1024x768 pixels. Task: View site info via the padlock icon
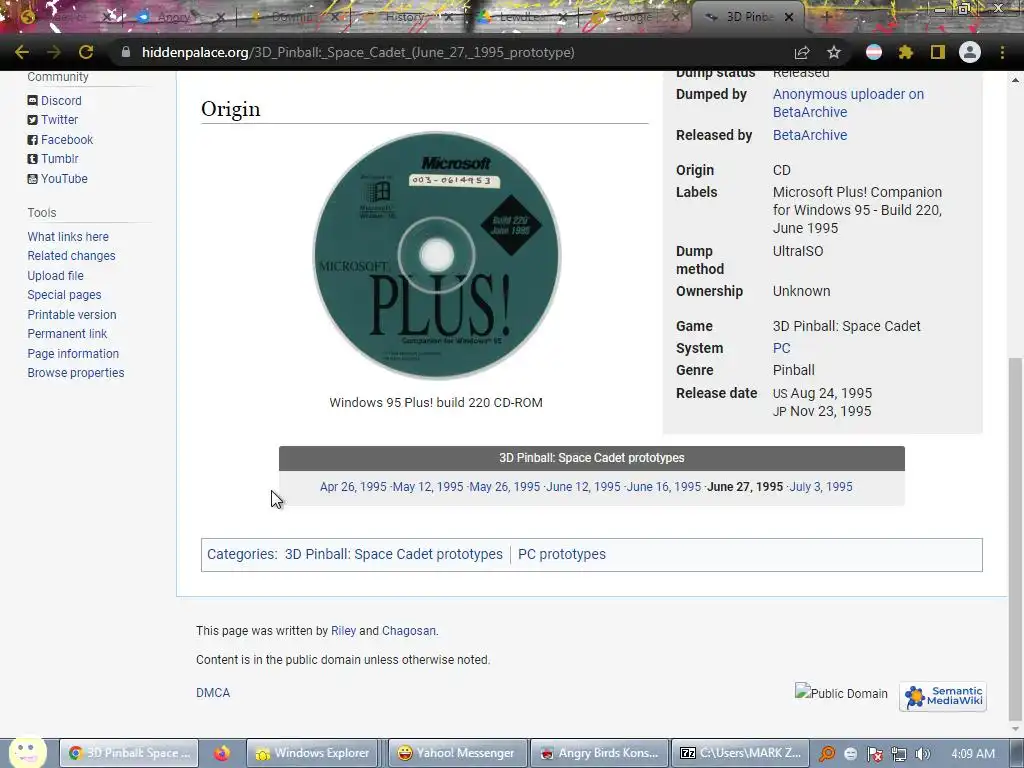125,52
